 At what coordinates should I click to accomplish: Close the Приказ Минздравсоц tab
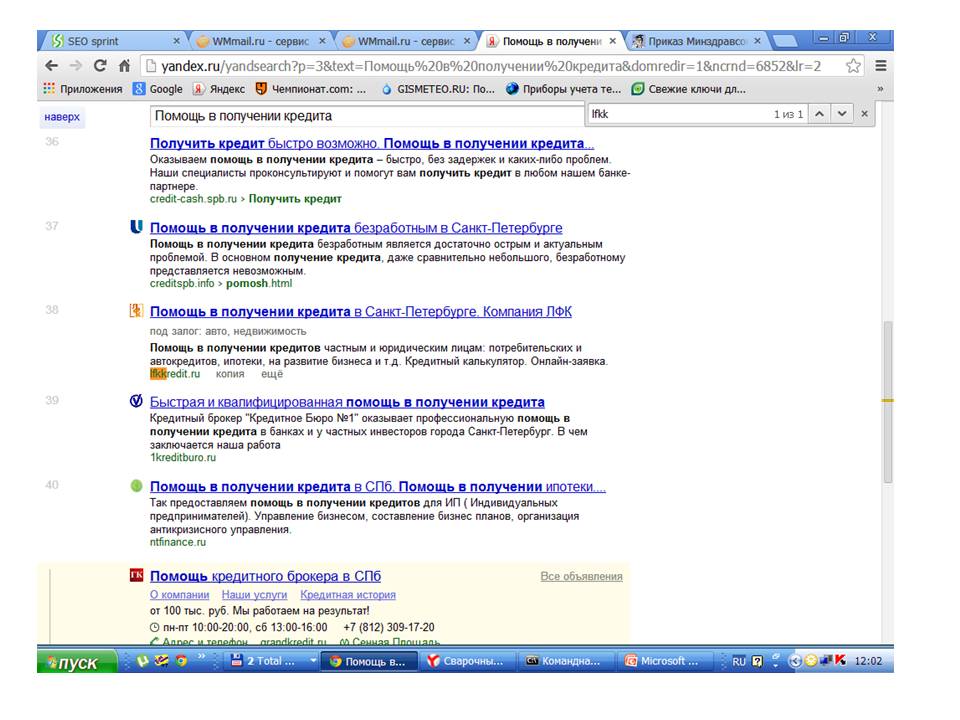coord(757,41)
